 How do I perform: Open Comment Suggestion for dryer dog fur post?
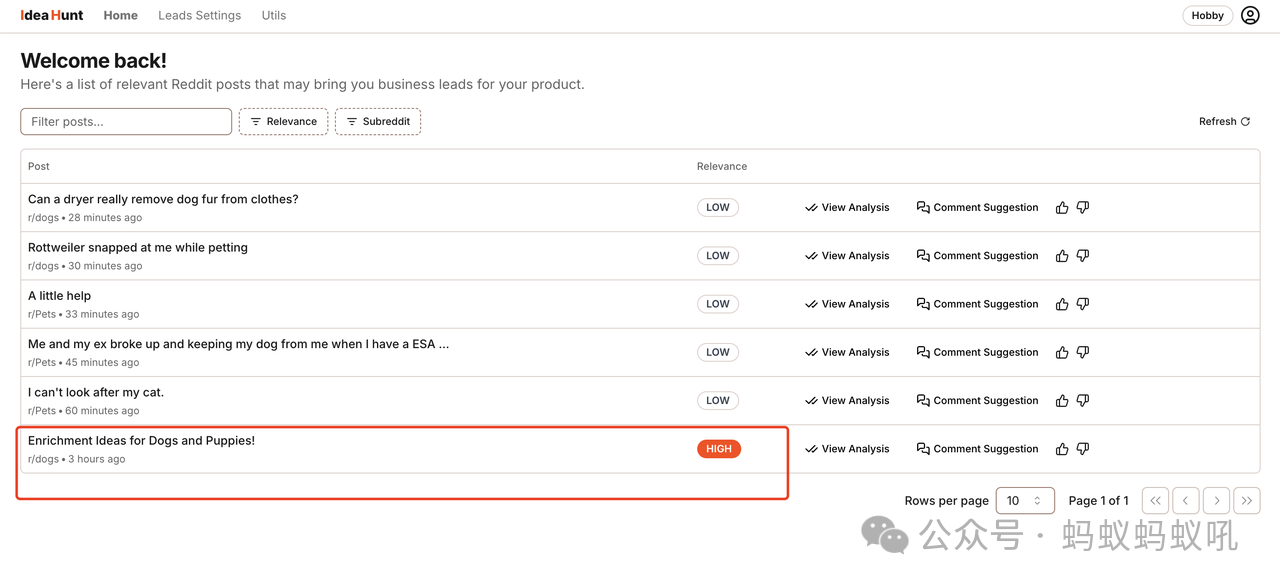(x=977, y=208)
